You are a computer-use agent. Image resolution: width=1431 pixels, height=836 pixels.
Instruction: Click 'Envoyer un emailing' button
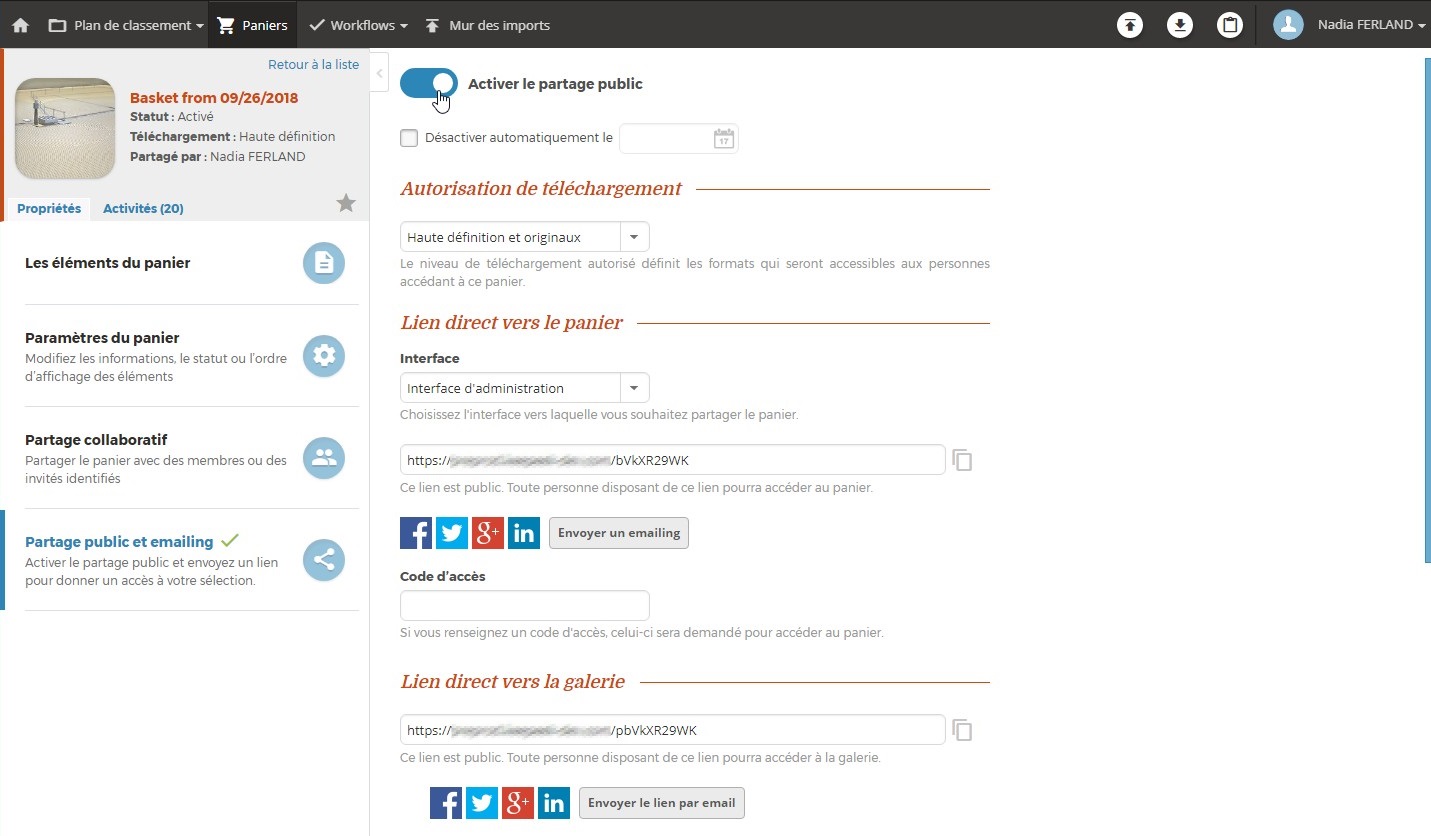coord(619,533)
